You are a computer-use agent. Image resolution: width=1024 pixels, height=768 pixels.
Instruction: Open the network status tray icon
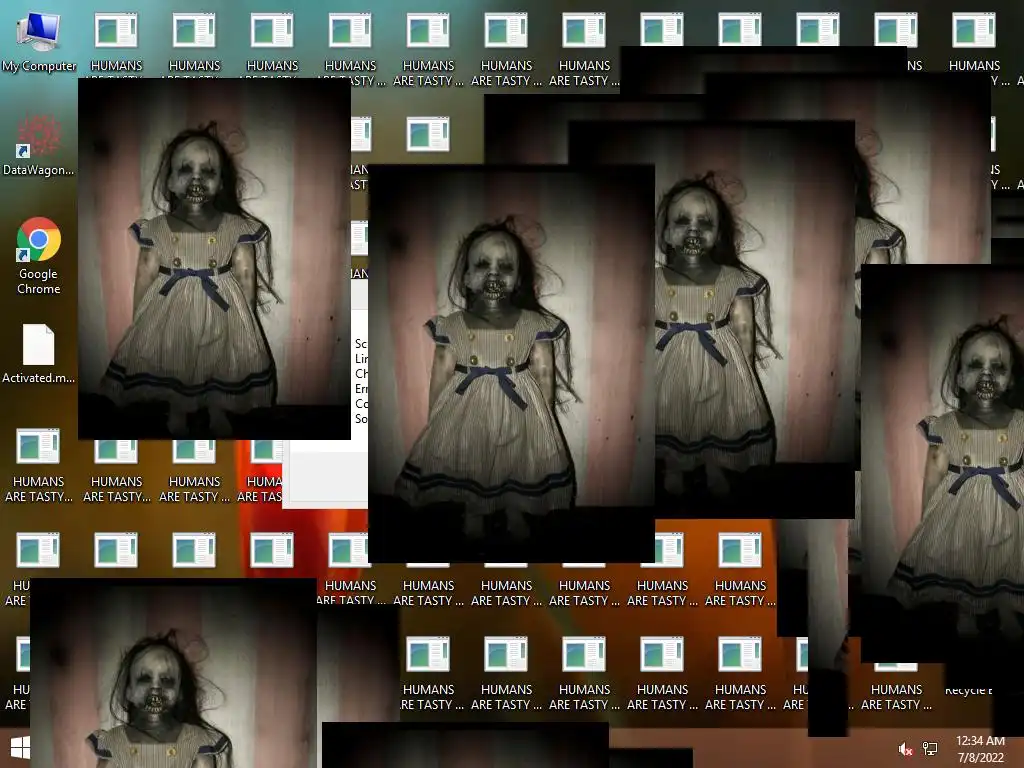930,749
